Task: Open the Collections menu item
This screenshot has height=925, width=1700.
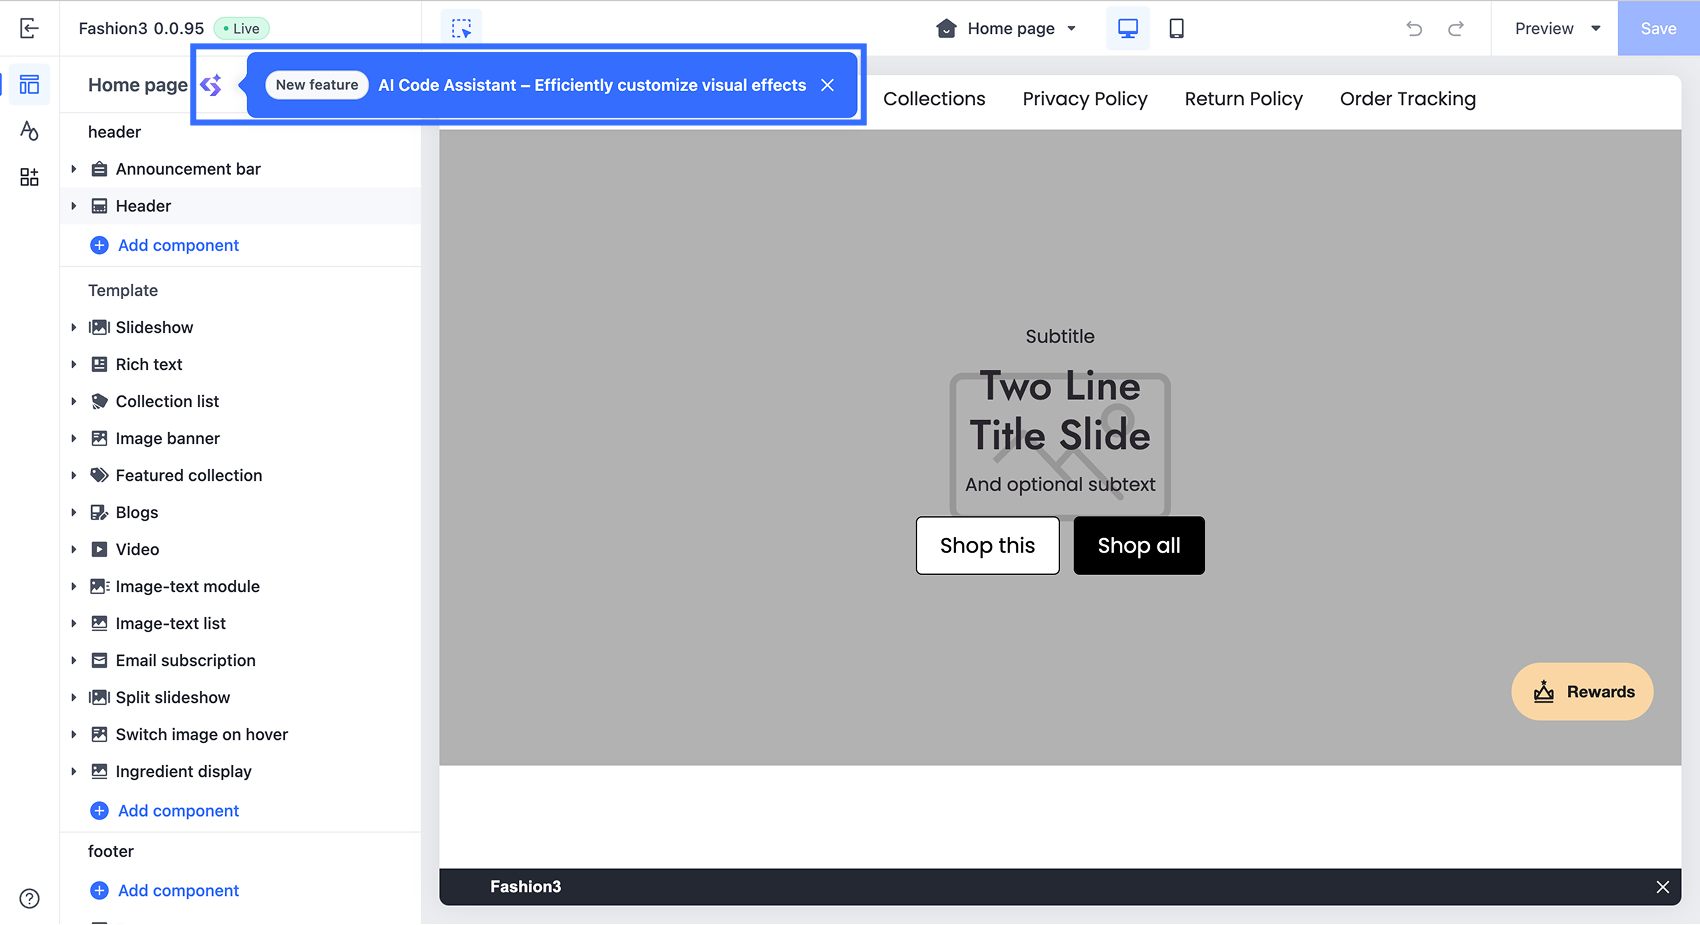Action: point(934,99)
